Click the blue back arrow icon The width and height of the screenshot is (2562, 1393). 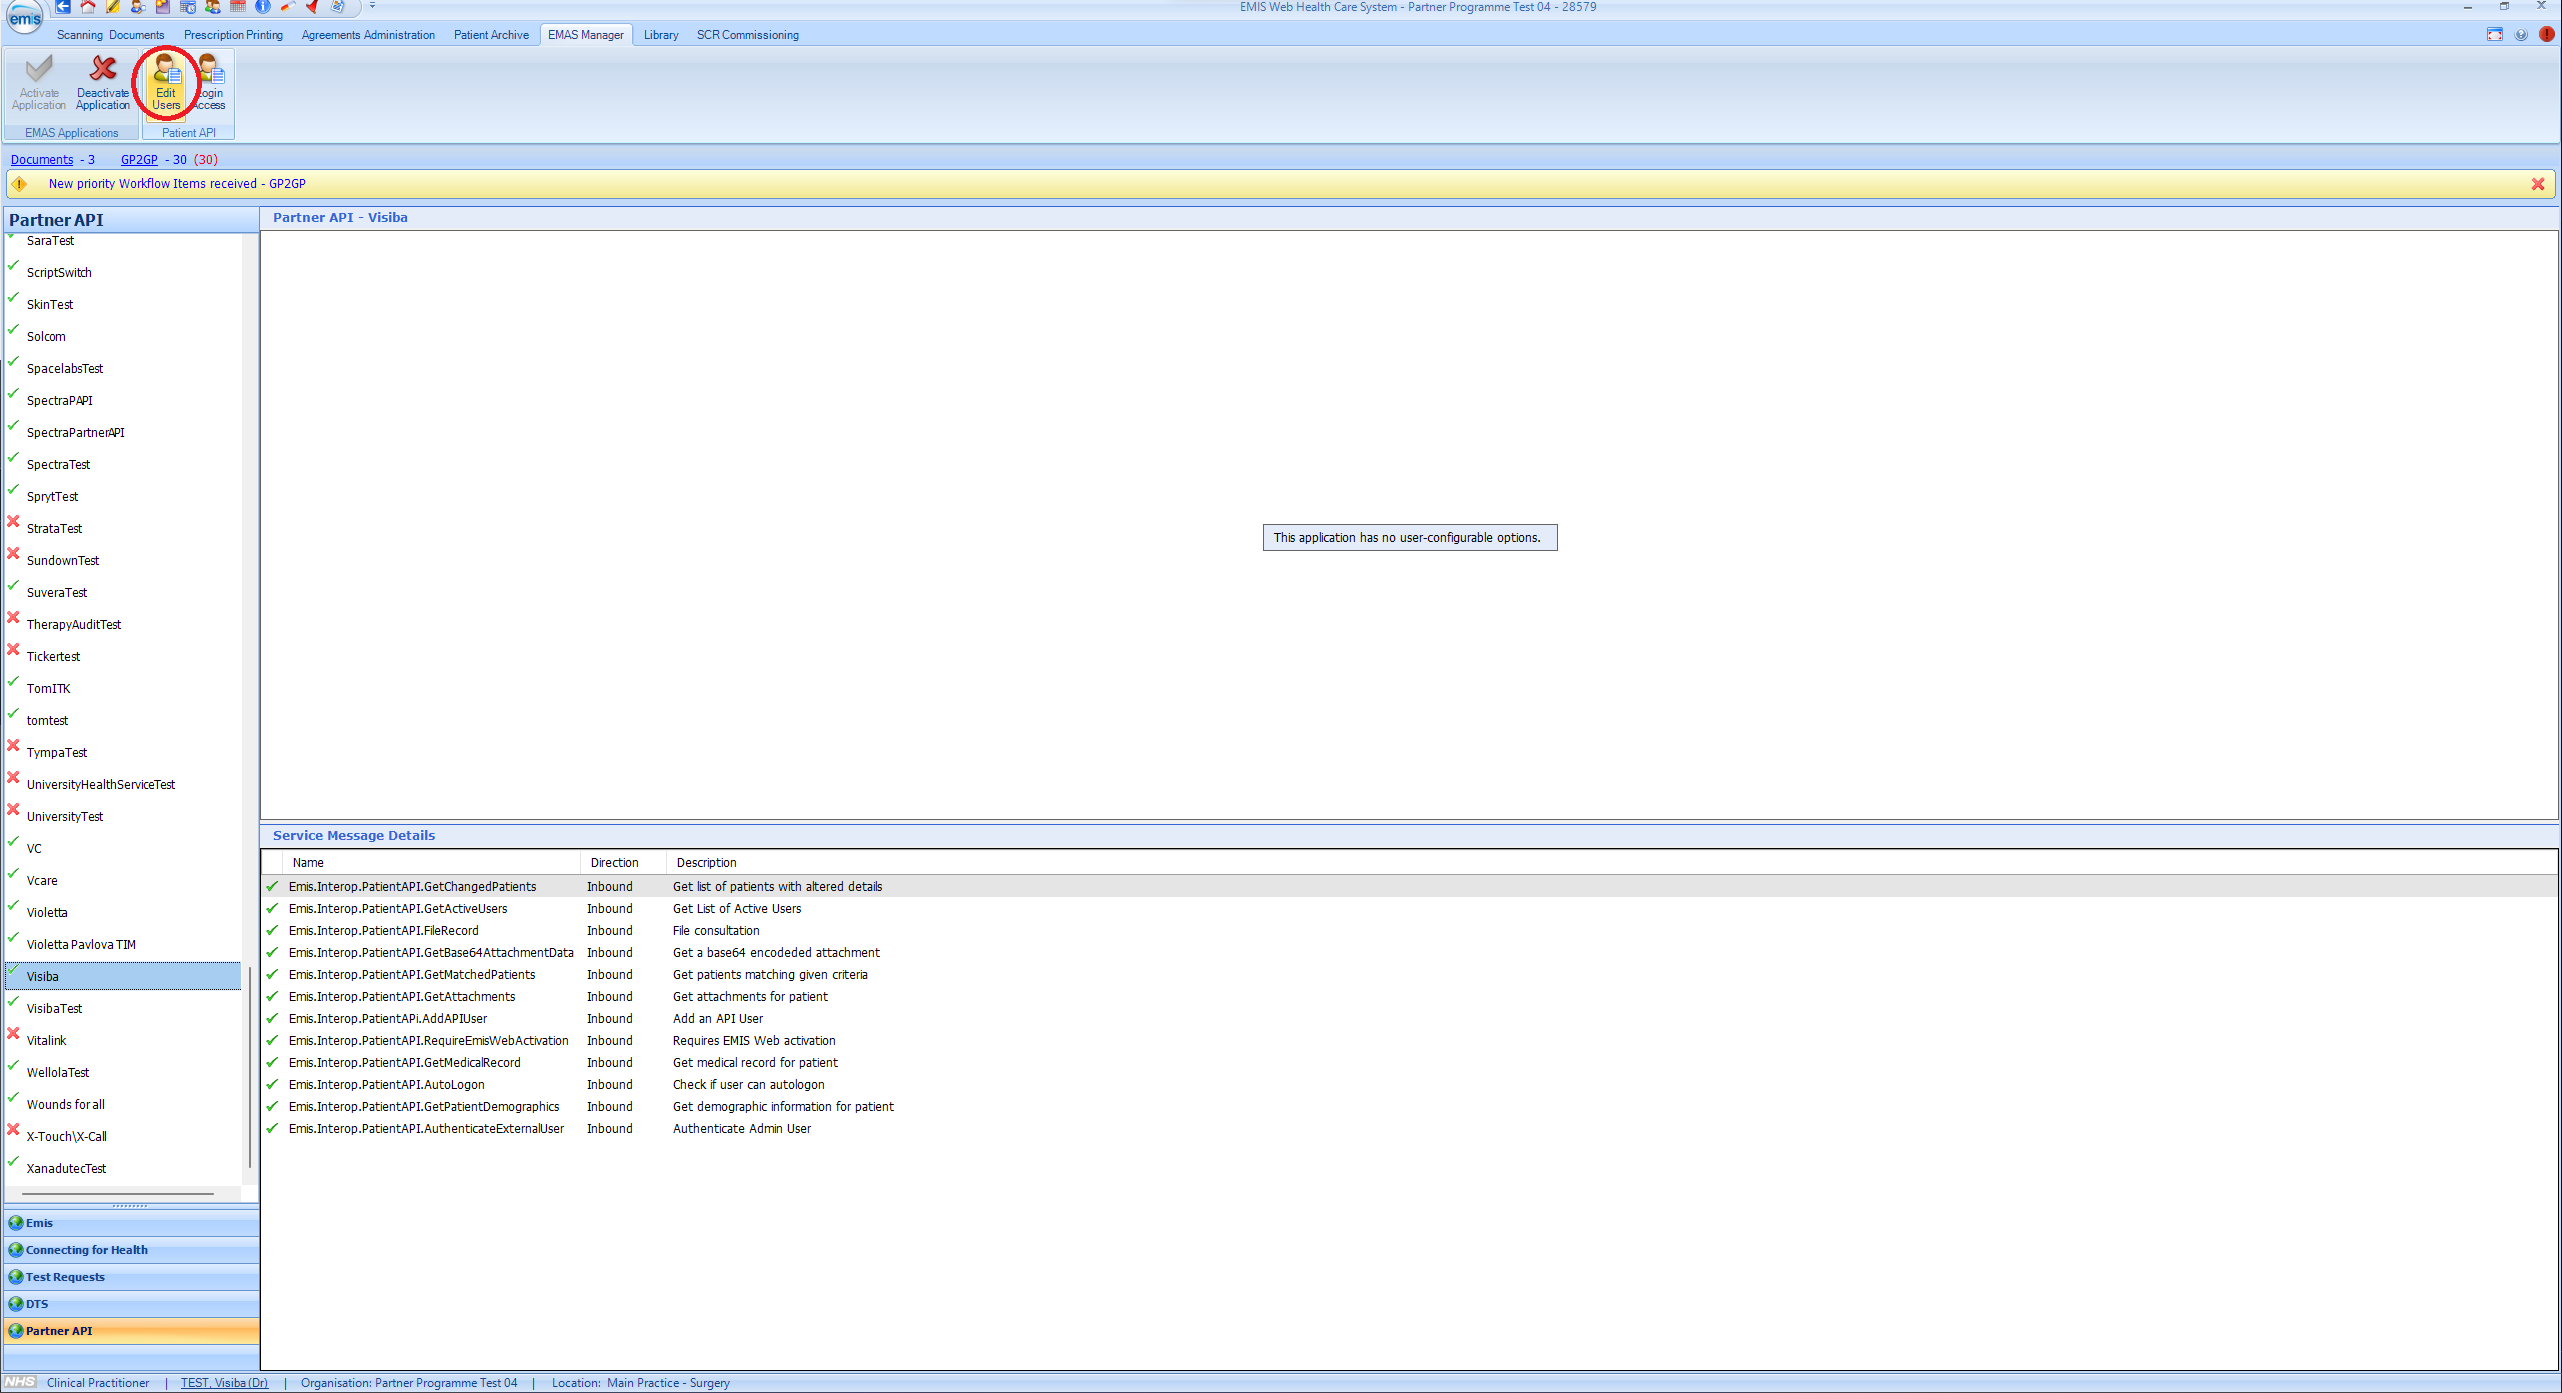pos(63,7)
